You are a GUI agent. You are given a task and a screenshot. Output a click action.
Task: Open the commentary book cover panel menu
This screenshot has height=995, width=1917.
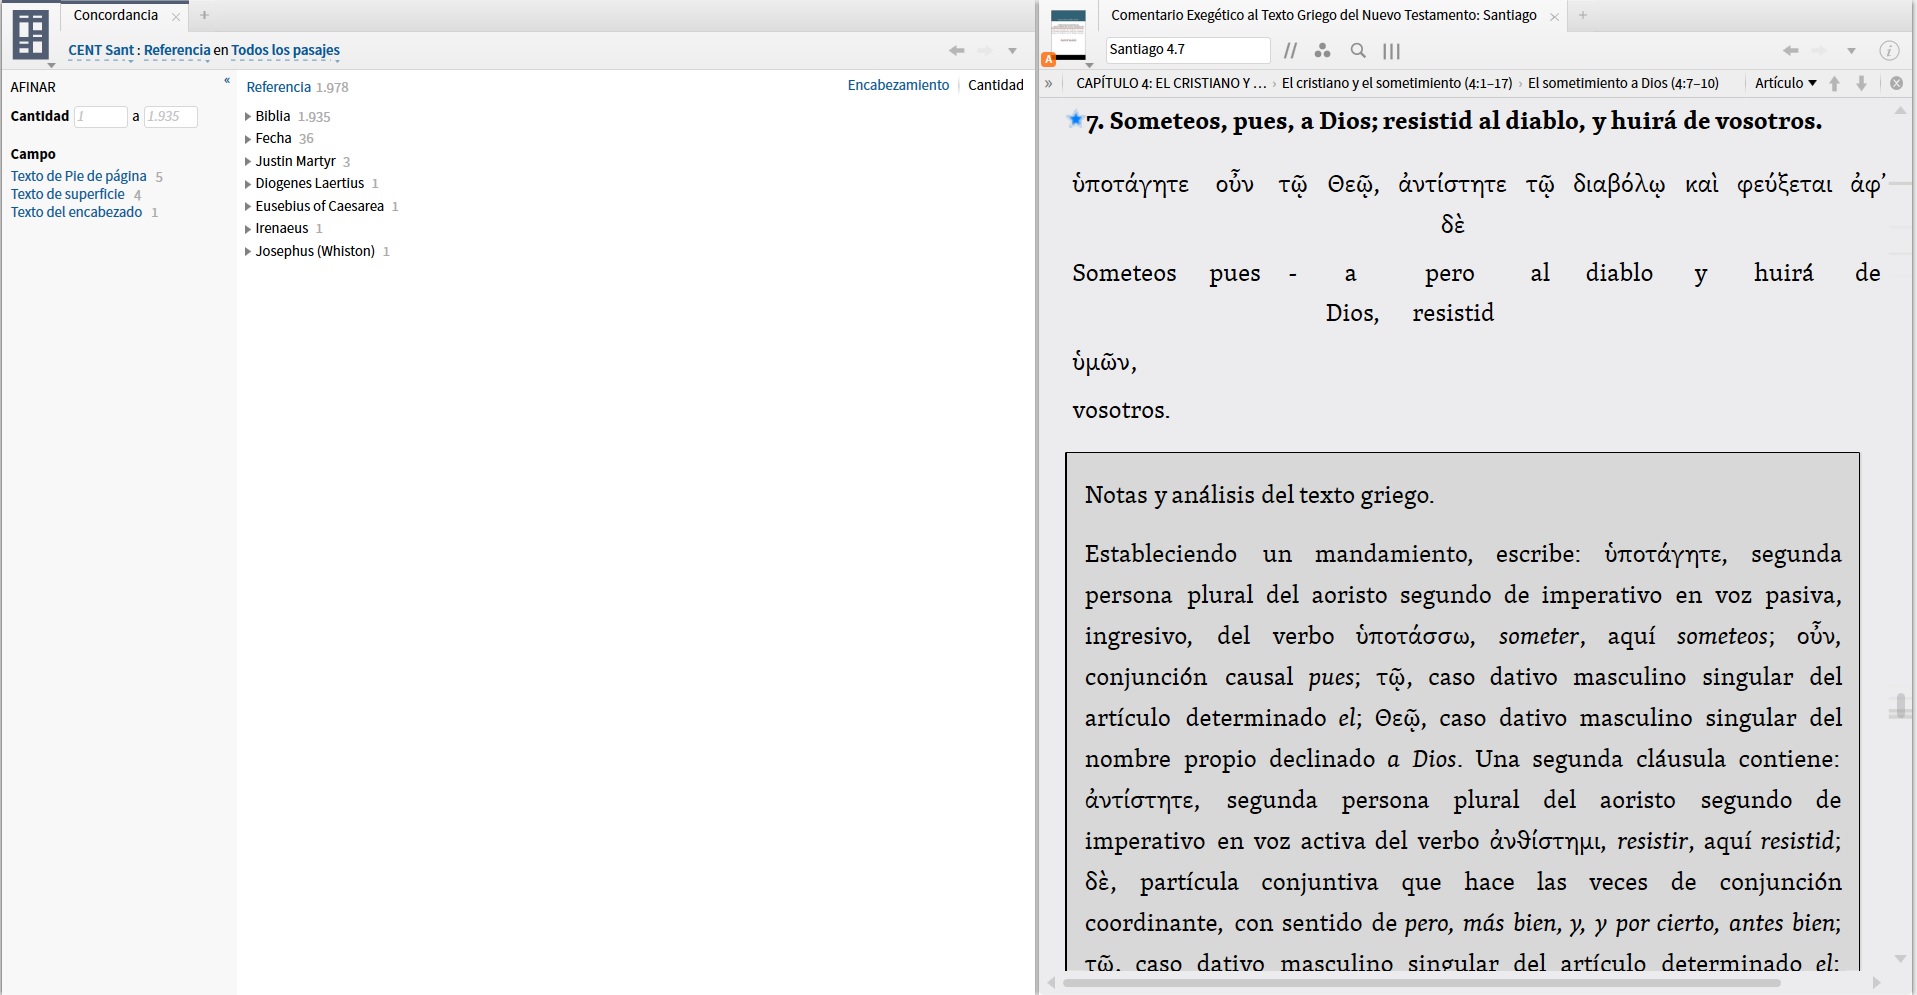[1068, 36]
